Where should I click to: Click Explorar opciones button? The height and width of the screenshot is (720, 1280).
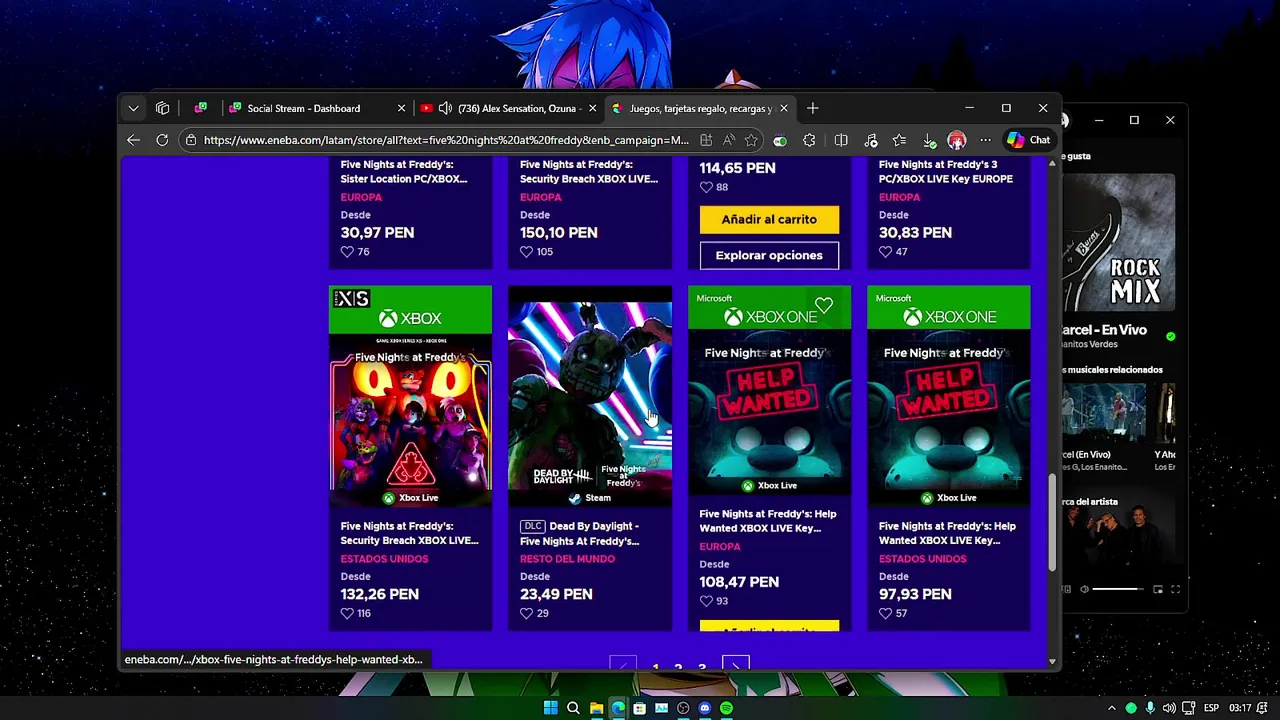[x=769, y=255]
